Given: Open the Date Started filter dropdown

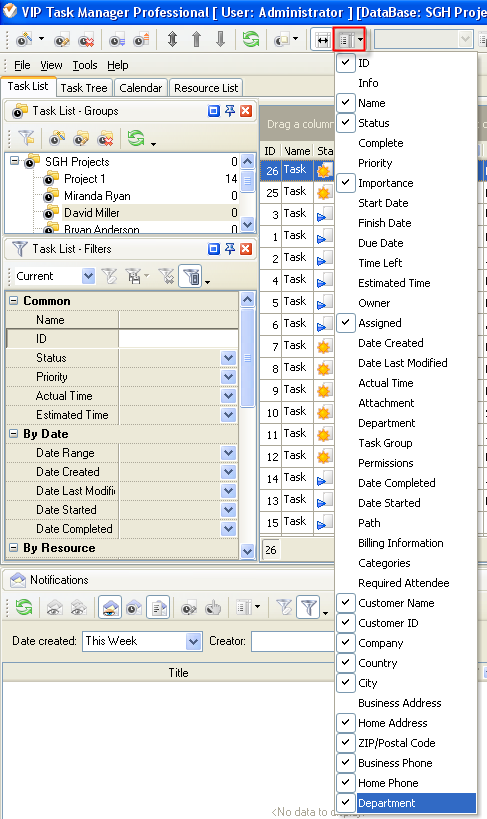Looking at the screenshot, I should click(228, 510).
